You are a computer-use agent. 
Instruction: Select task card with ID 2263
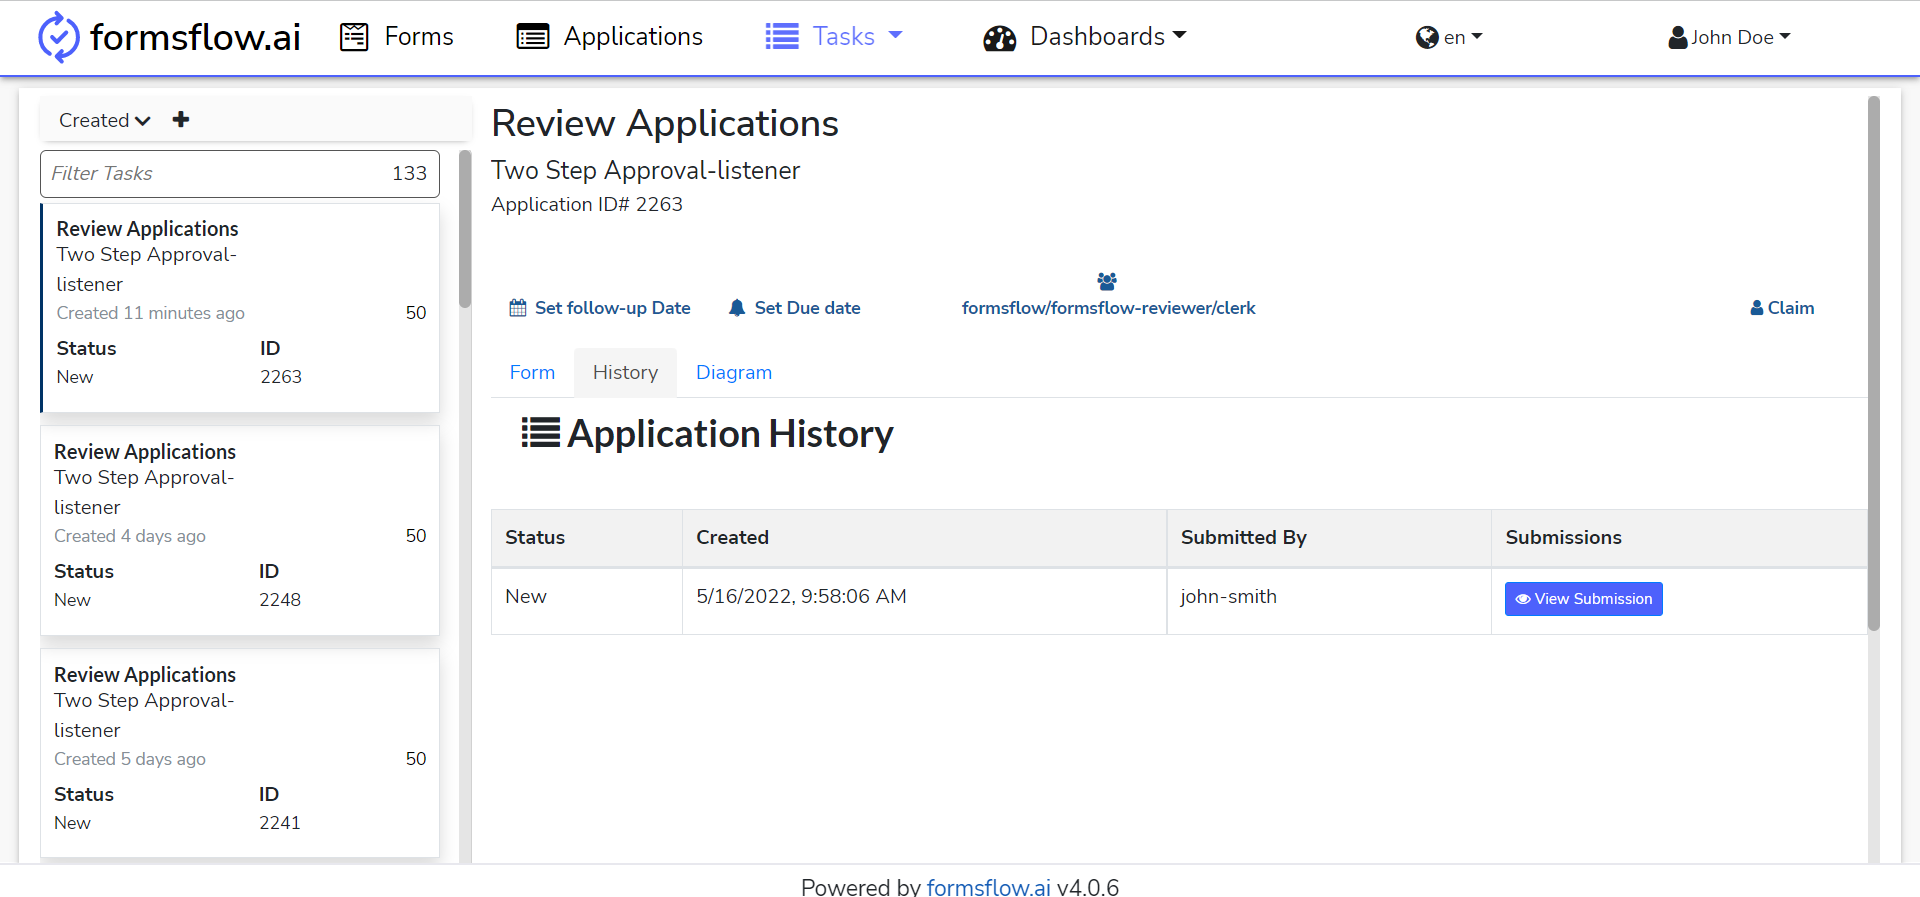(240, 308)
